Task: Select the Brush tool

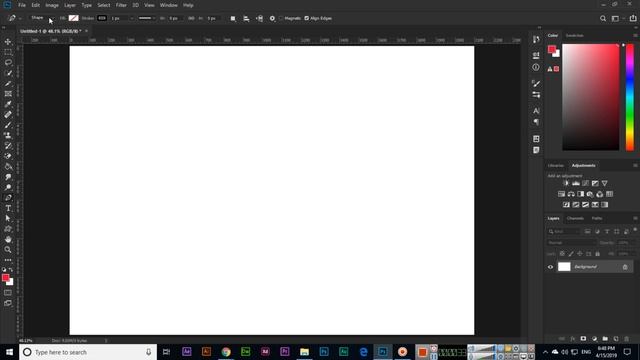Action: point(8,125)
